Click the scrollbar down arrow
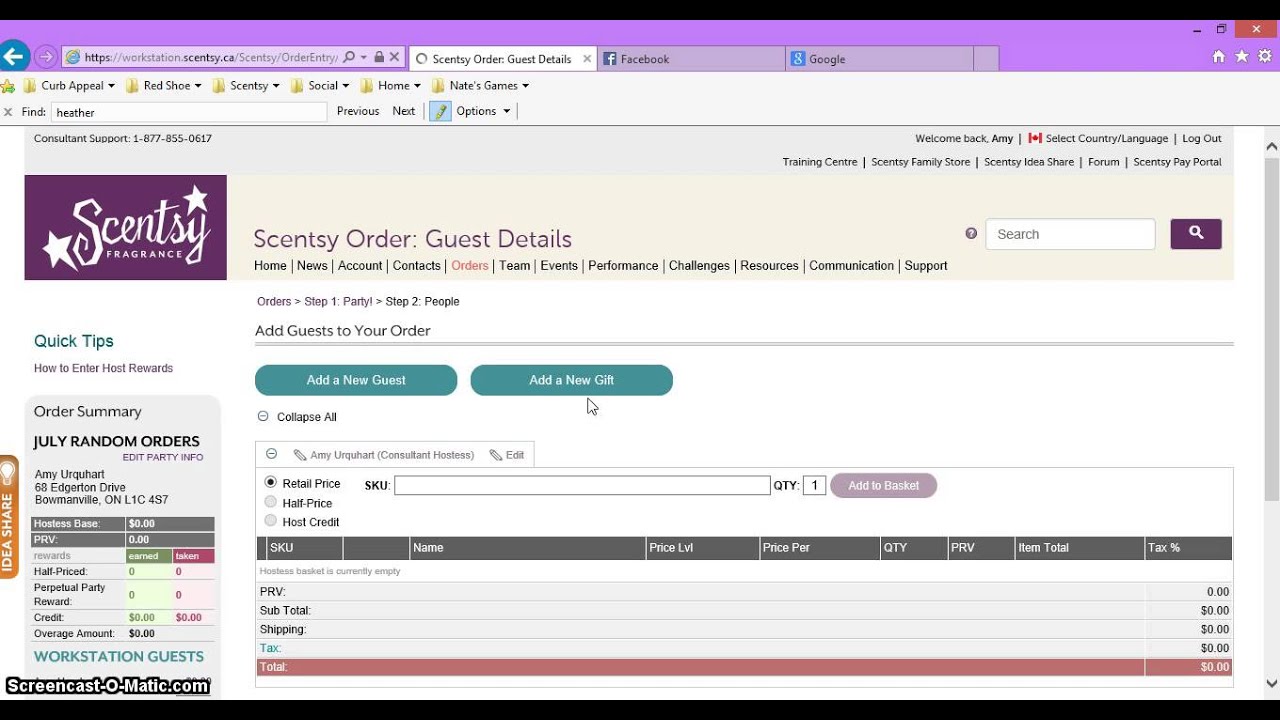This screenshot has height=720, width=1280. (1272, 684)
